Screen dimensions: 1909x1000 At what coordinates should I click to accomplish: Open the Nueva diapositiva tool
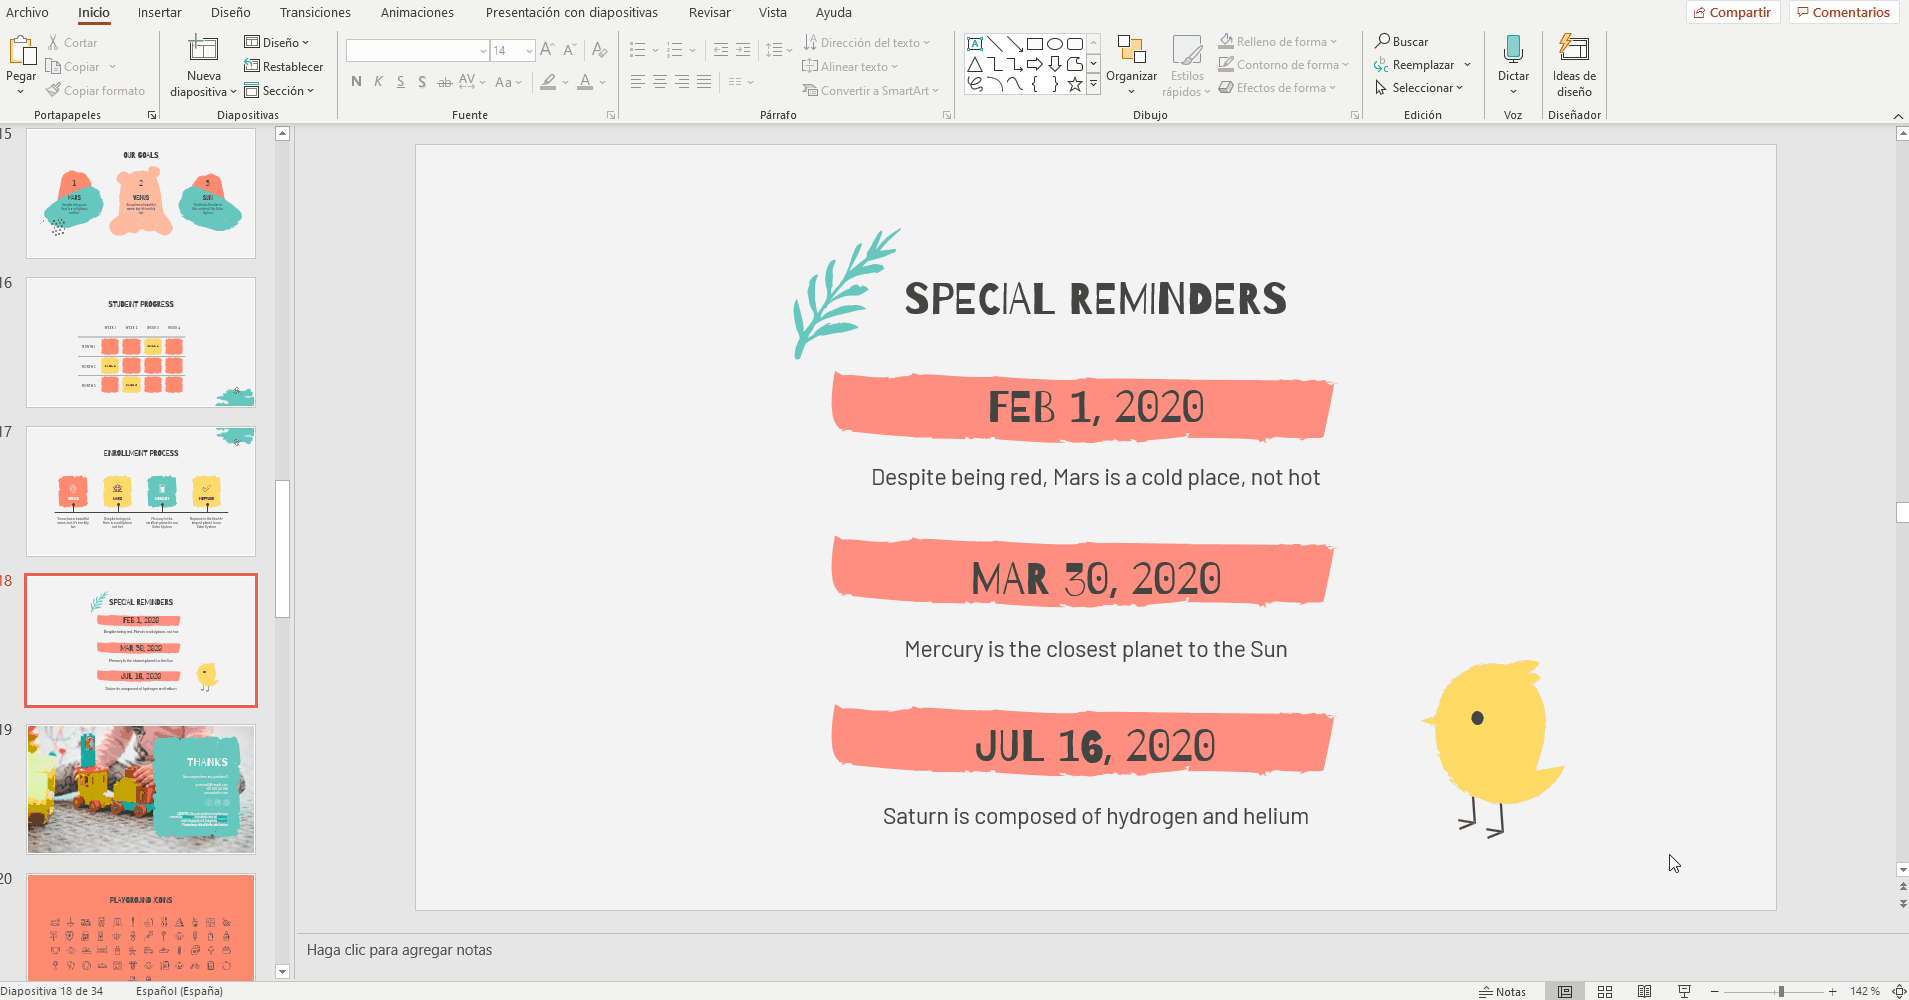click(203, 60)
